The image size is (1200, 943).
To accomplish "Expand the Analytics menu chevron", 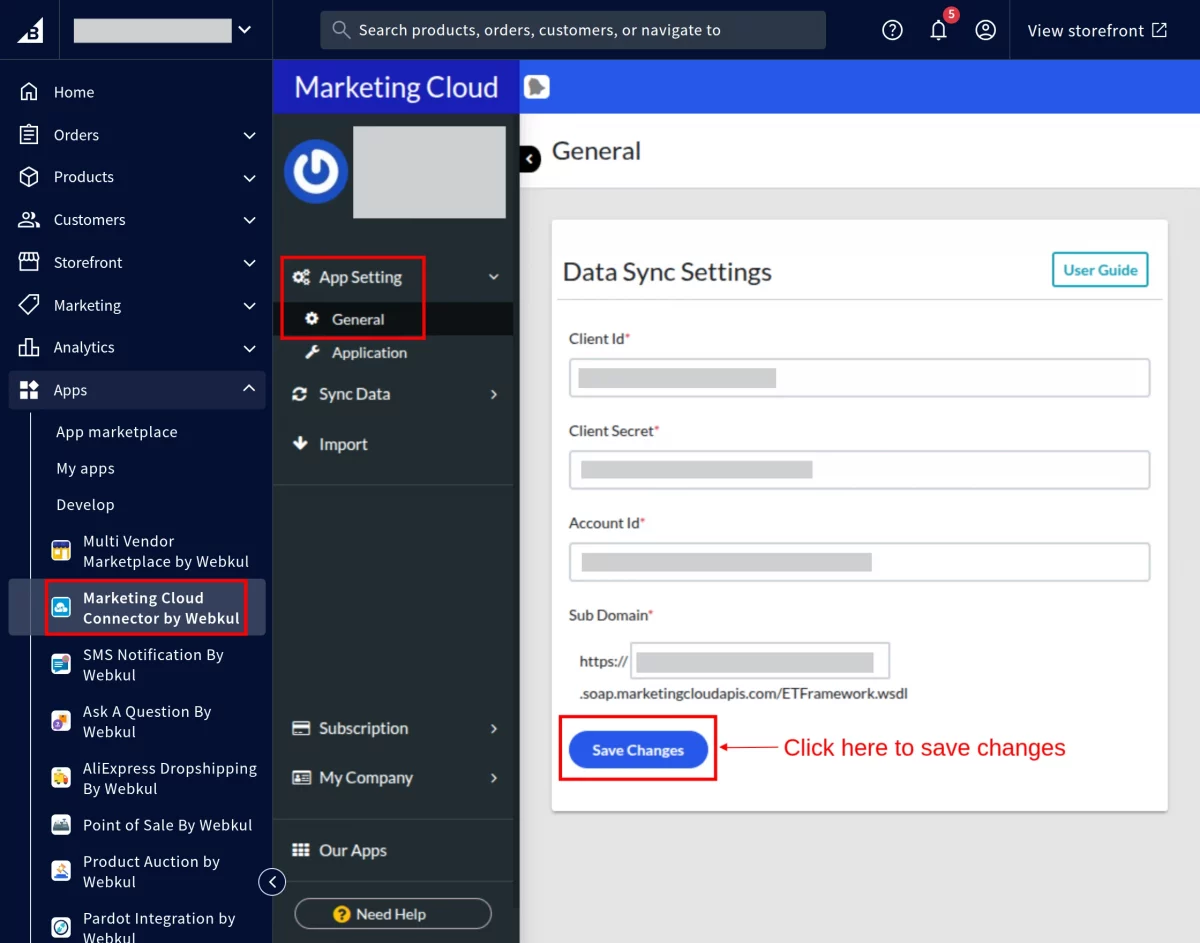I will click(249, 348).
